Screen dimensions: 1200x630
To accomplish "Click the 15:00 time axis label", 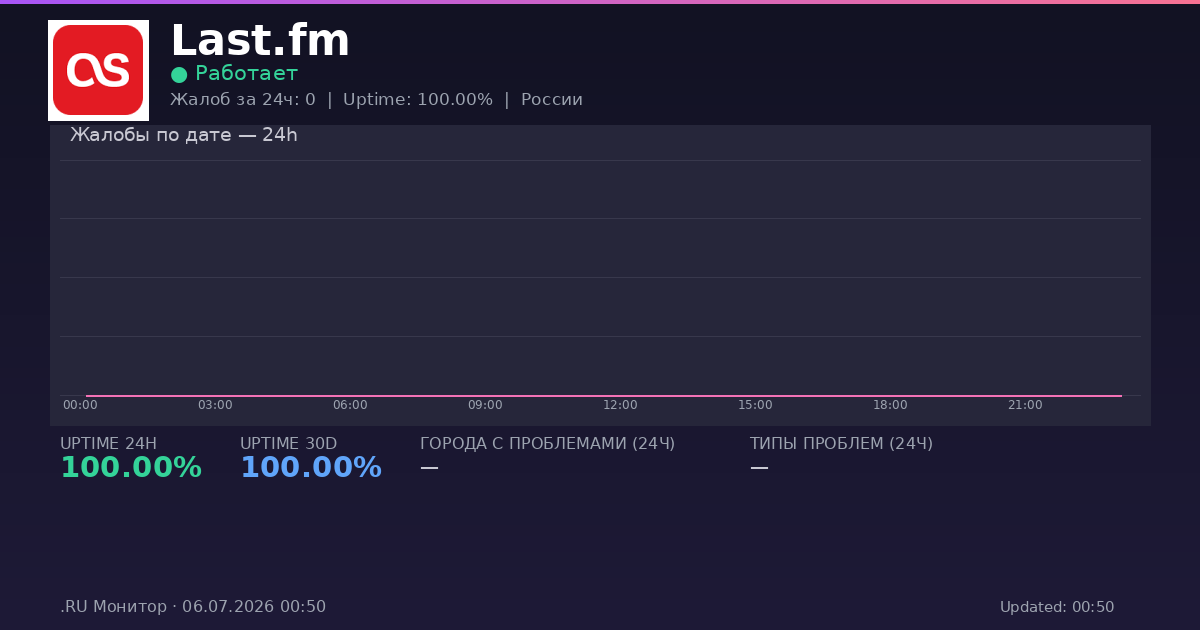I will 755,405.
